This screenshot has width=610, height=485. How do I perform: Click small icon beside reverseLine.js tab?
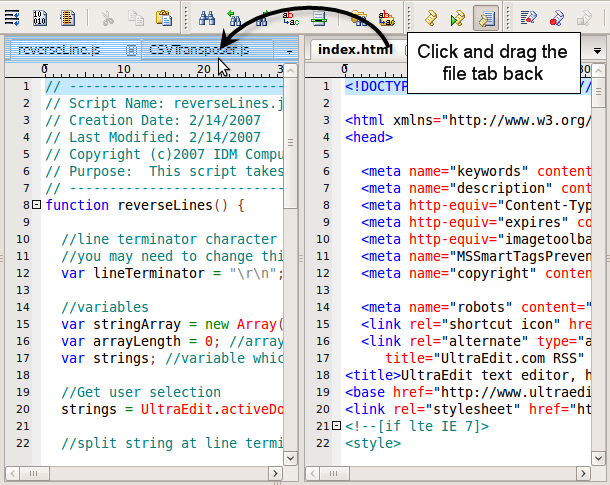tap(131, 50)
